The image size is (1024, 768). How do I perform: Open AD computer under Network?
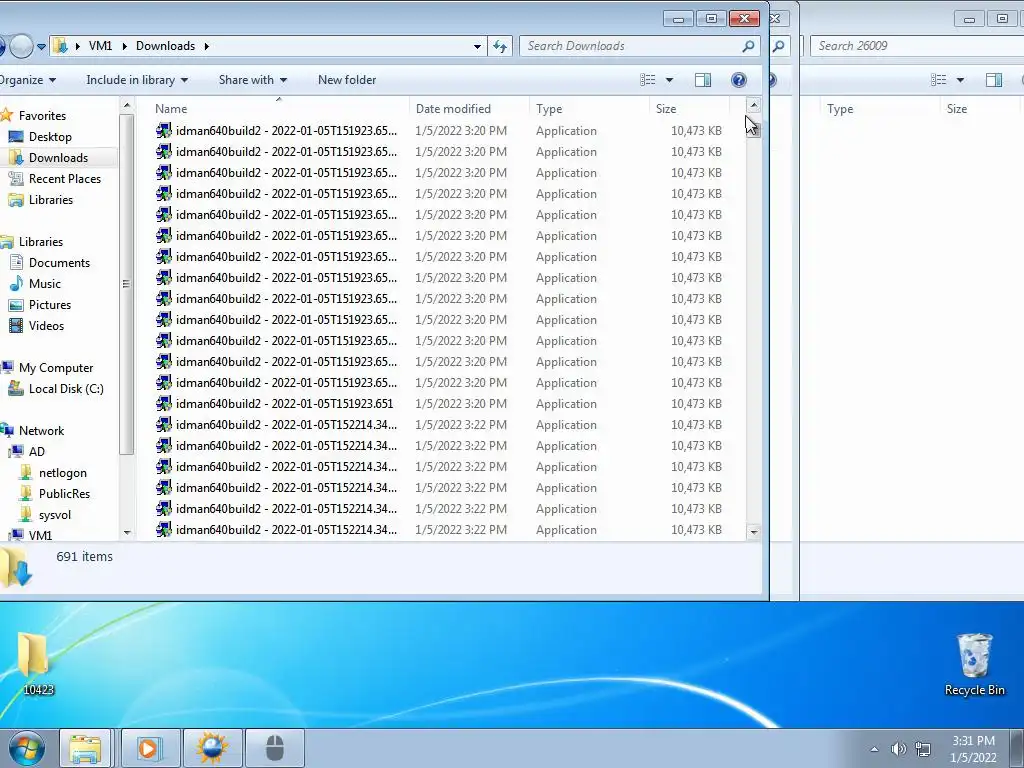37,451
